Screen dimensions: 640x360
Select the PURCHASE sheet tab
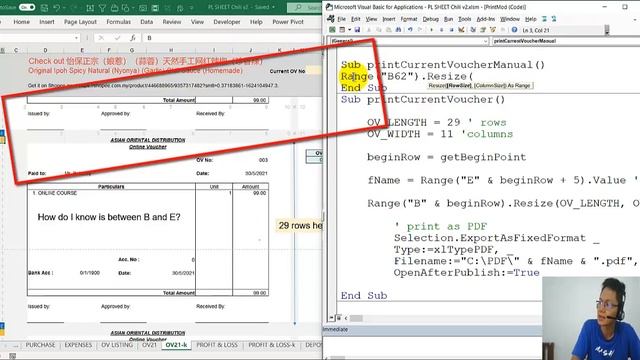click(x=40, y=345)
